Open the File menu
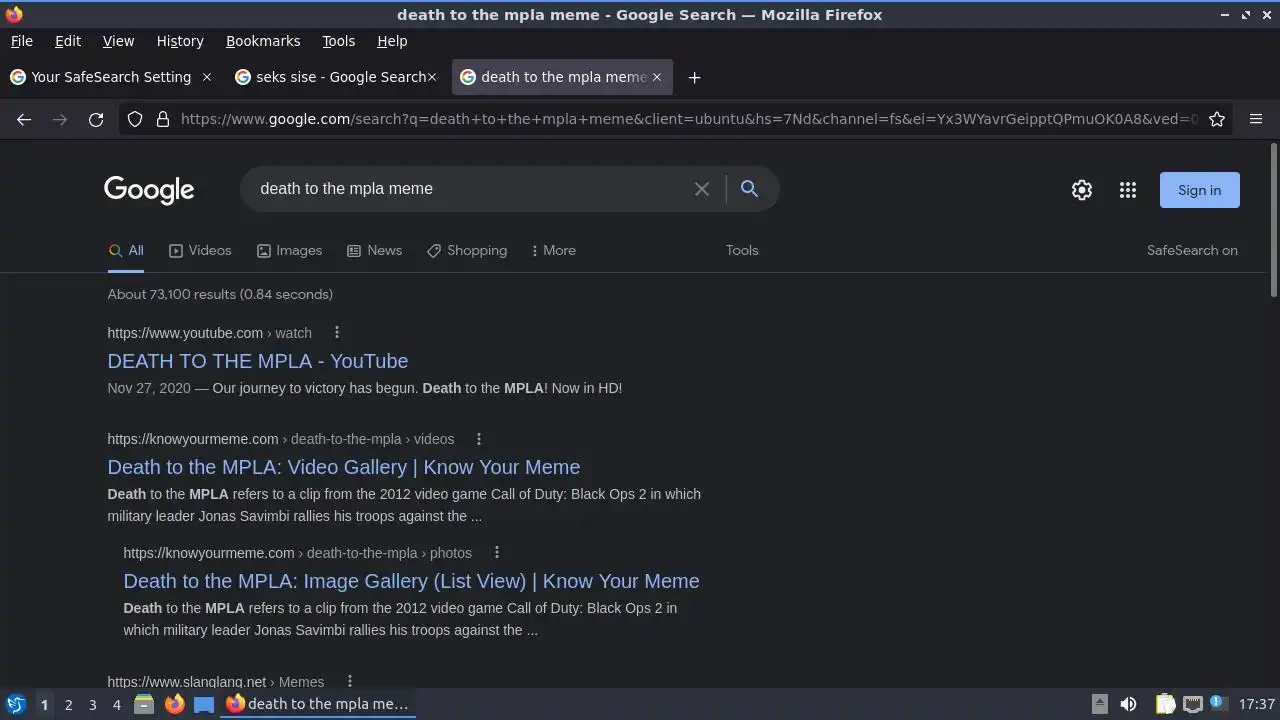 point(21,41)
